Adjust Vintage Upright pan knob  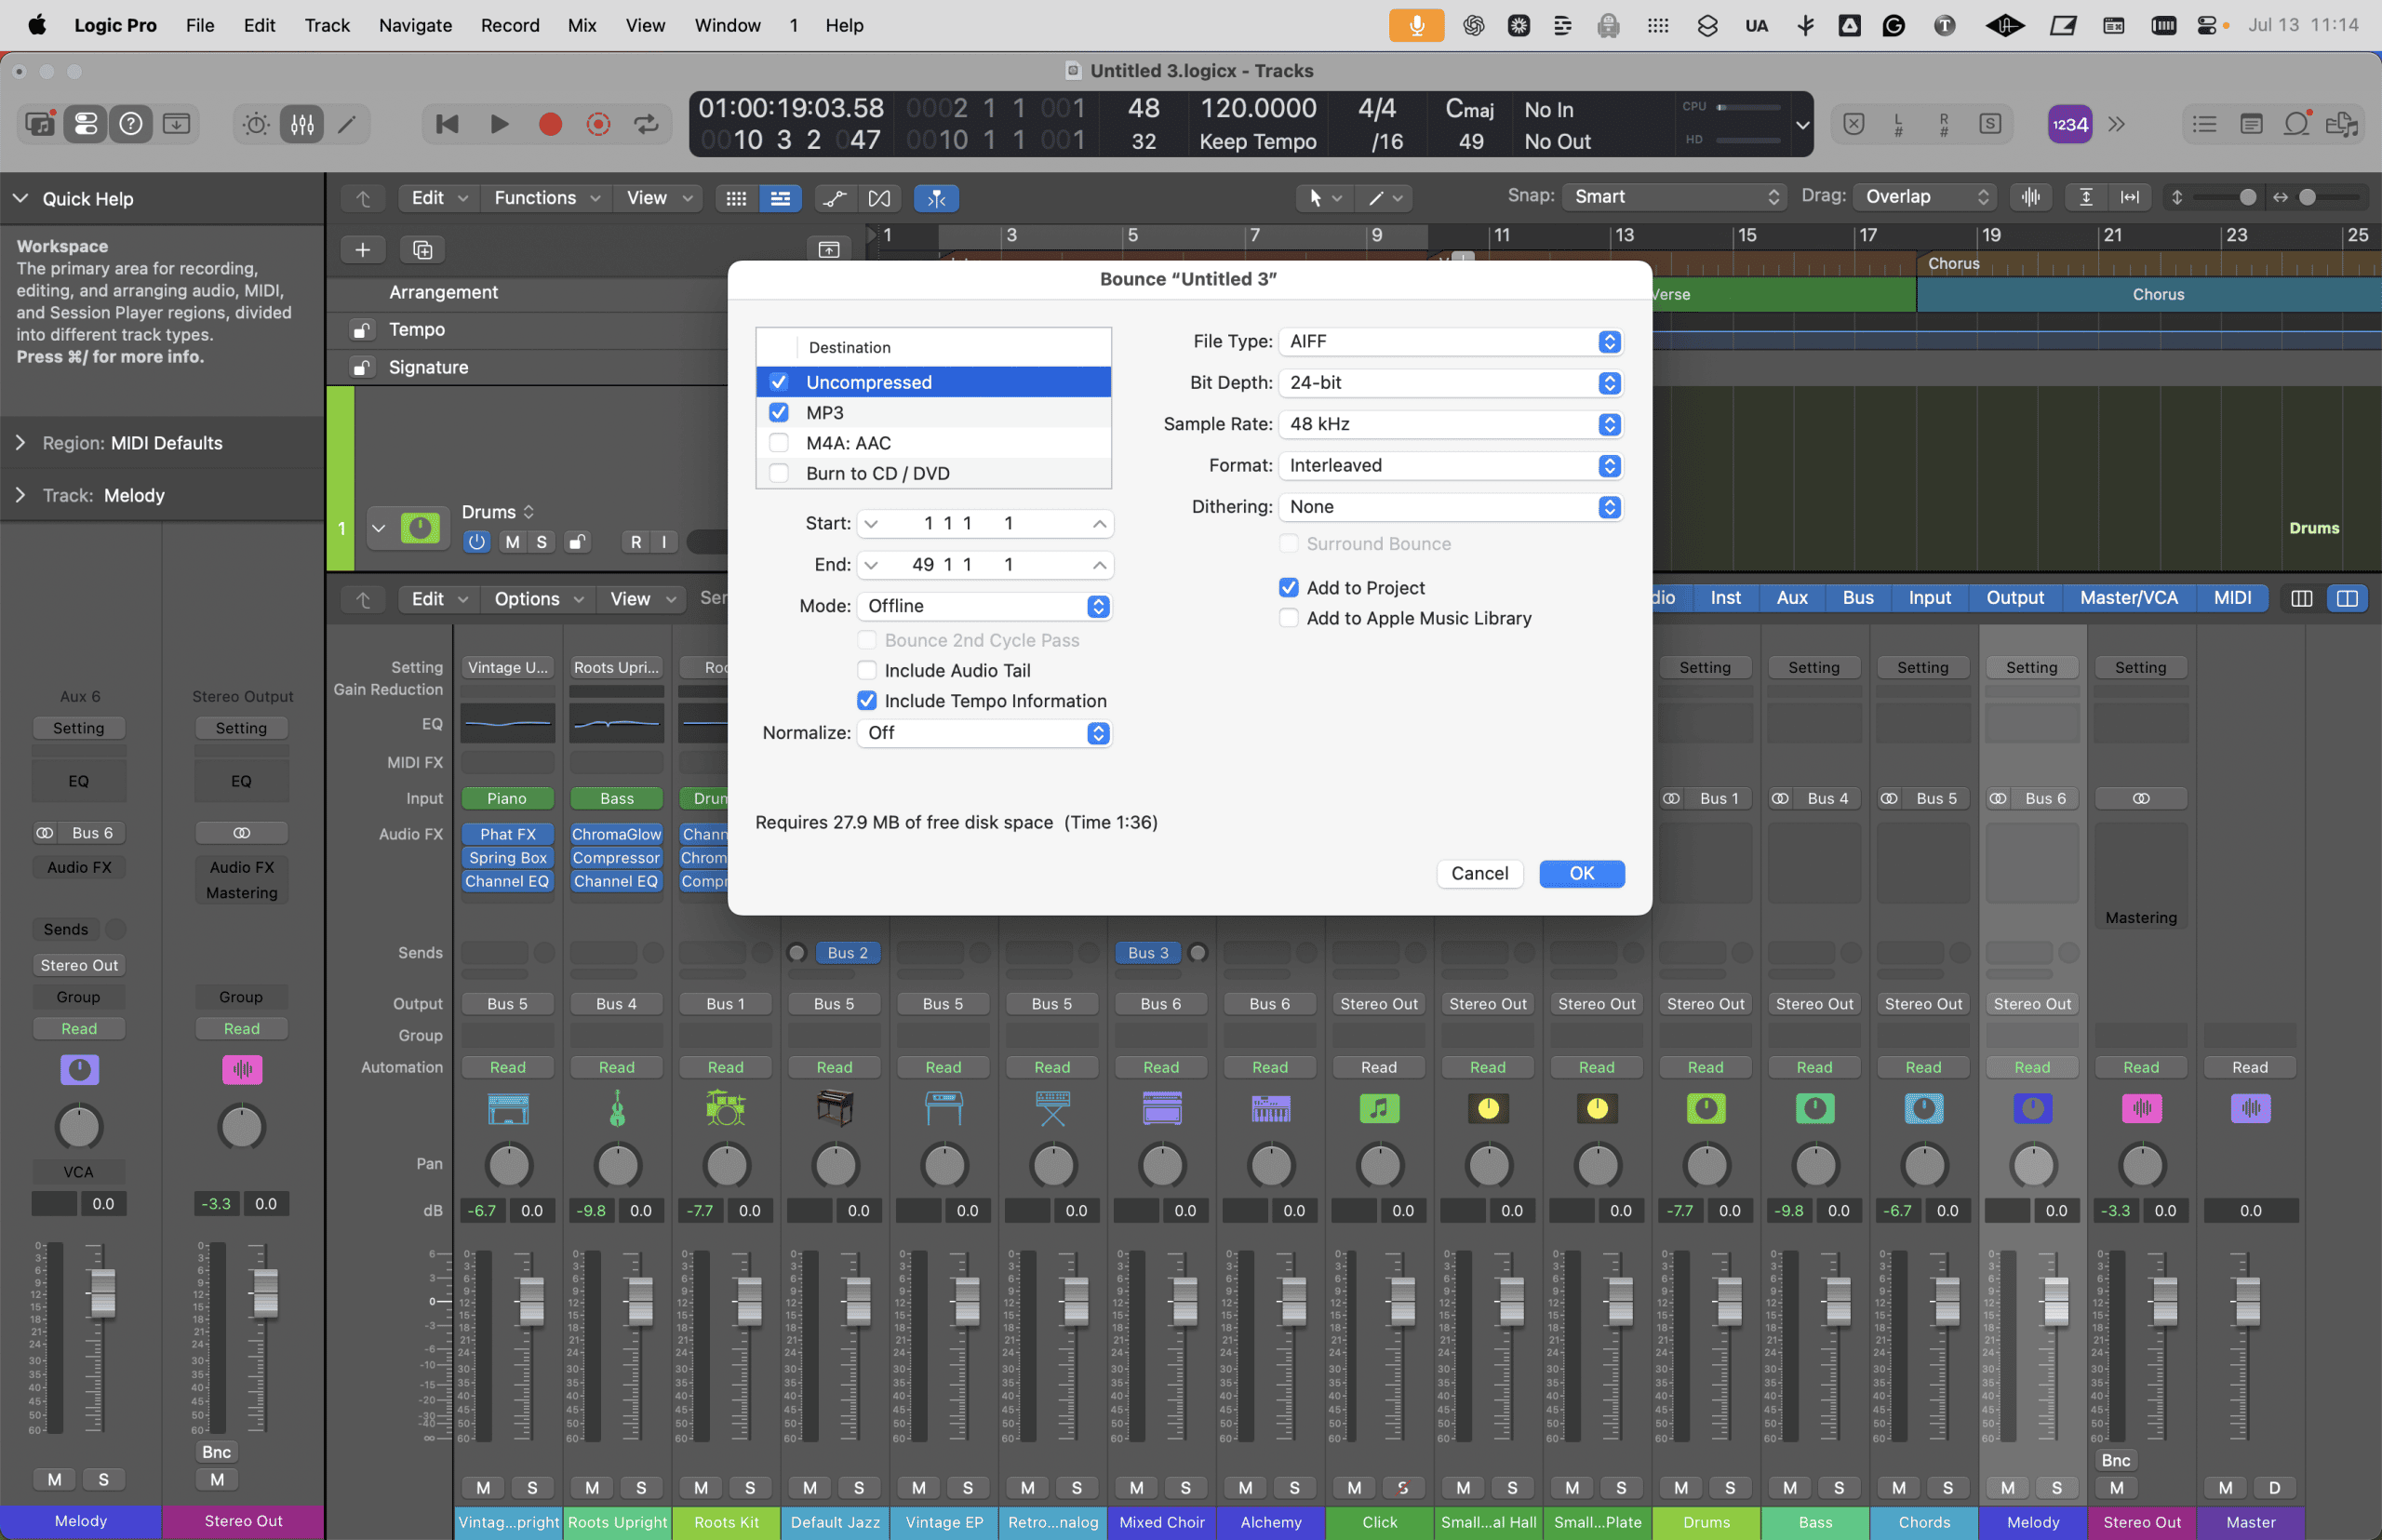508,1165
